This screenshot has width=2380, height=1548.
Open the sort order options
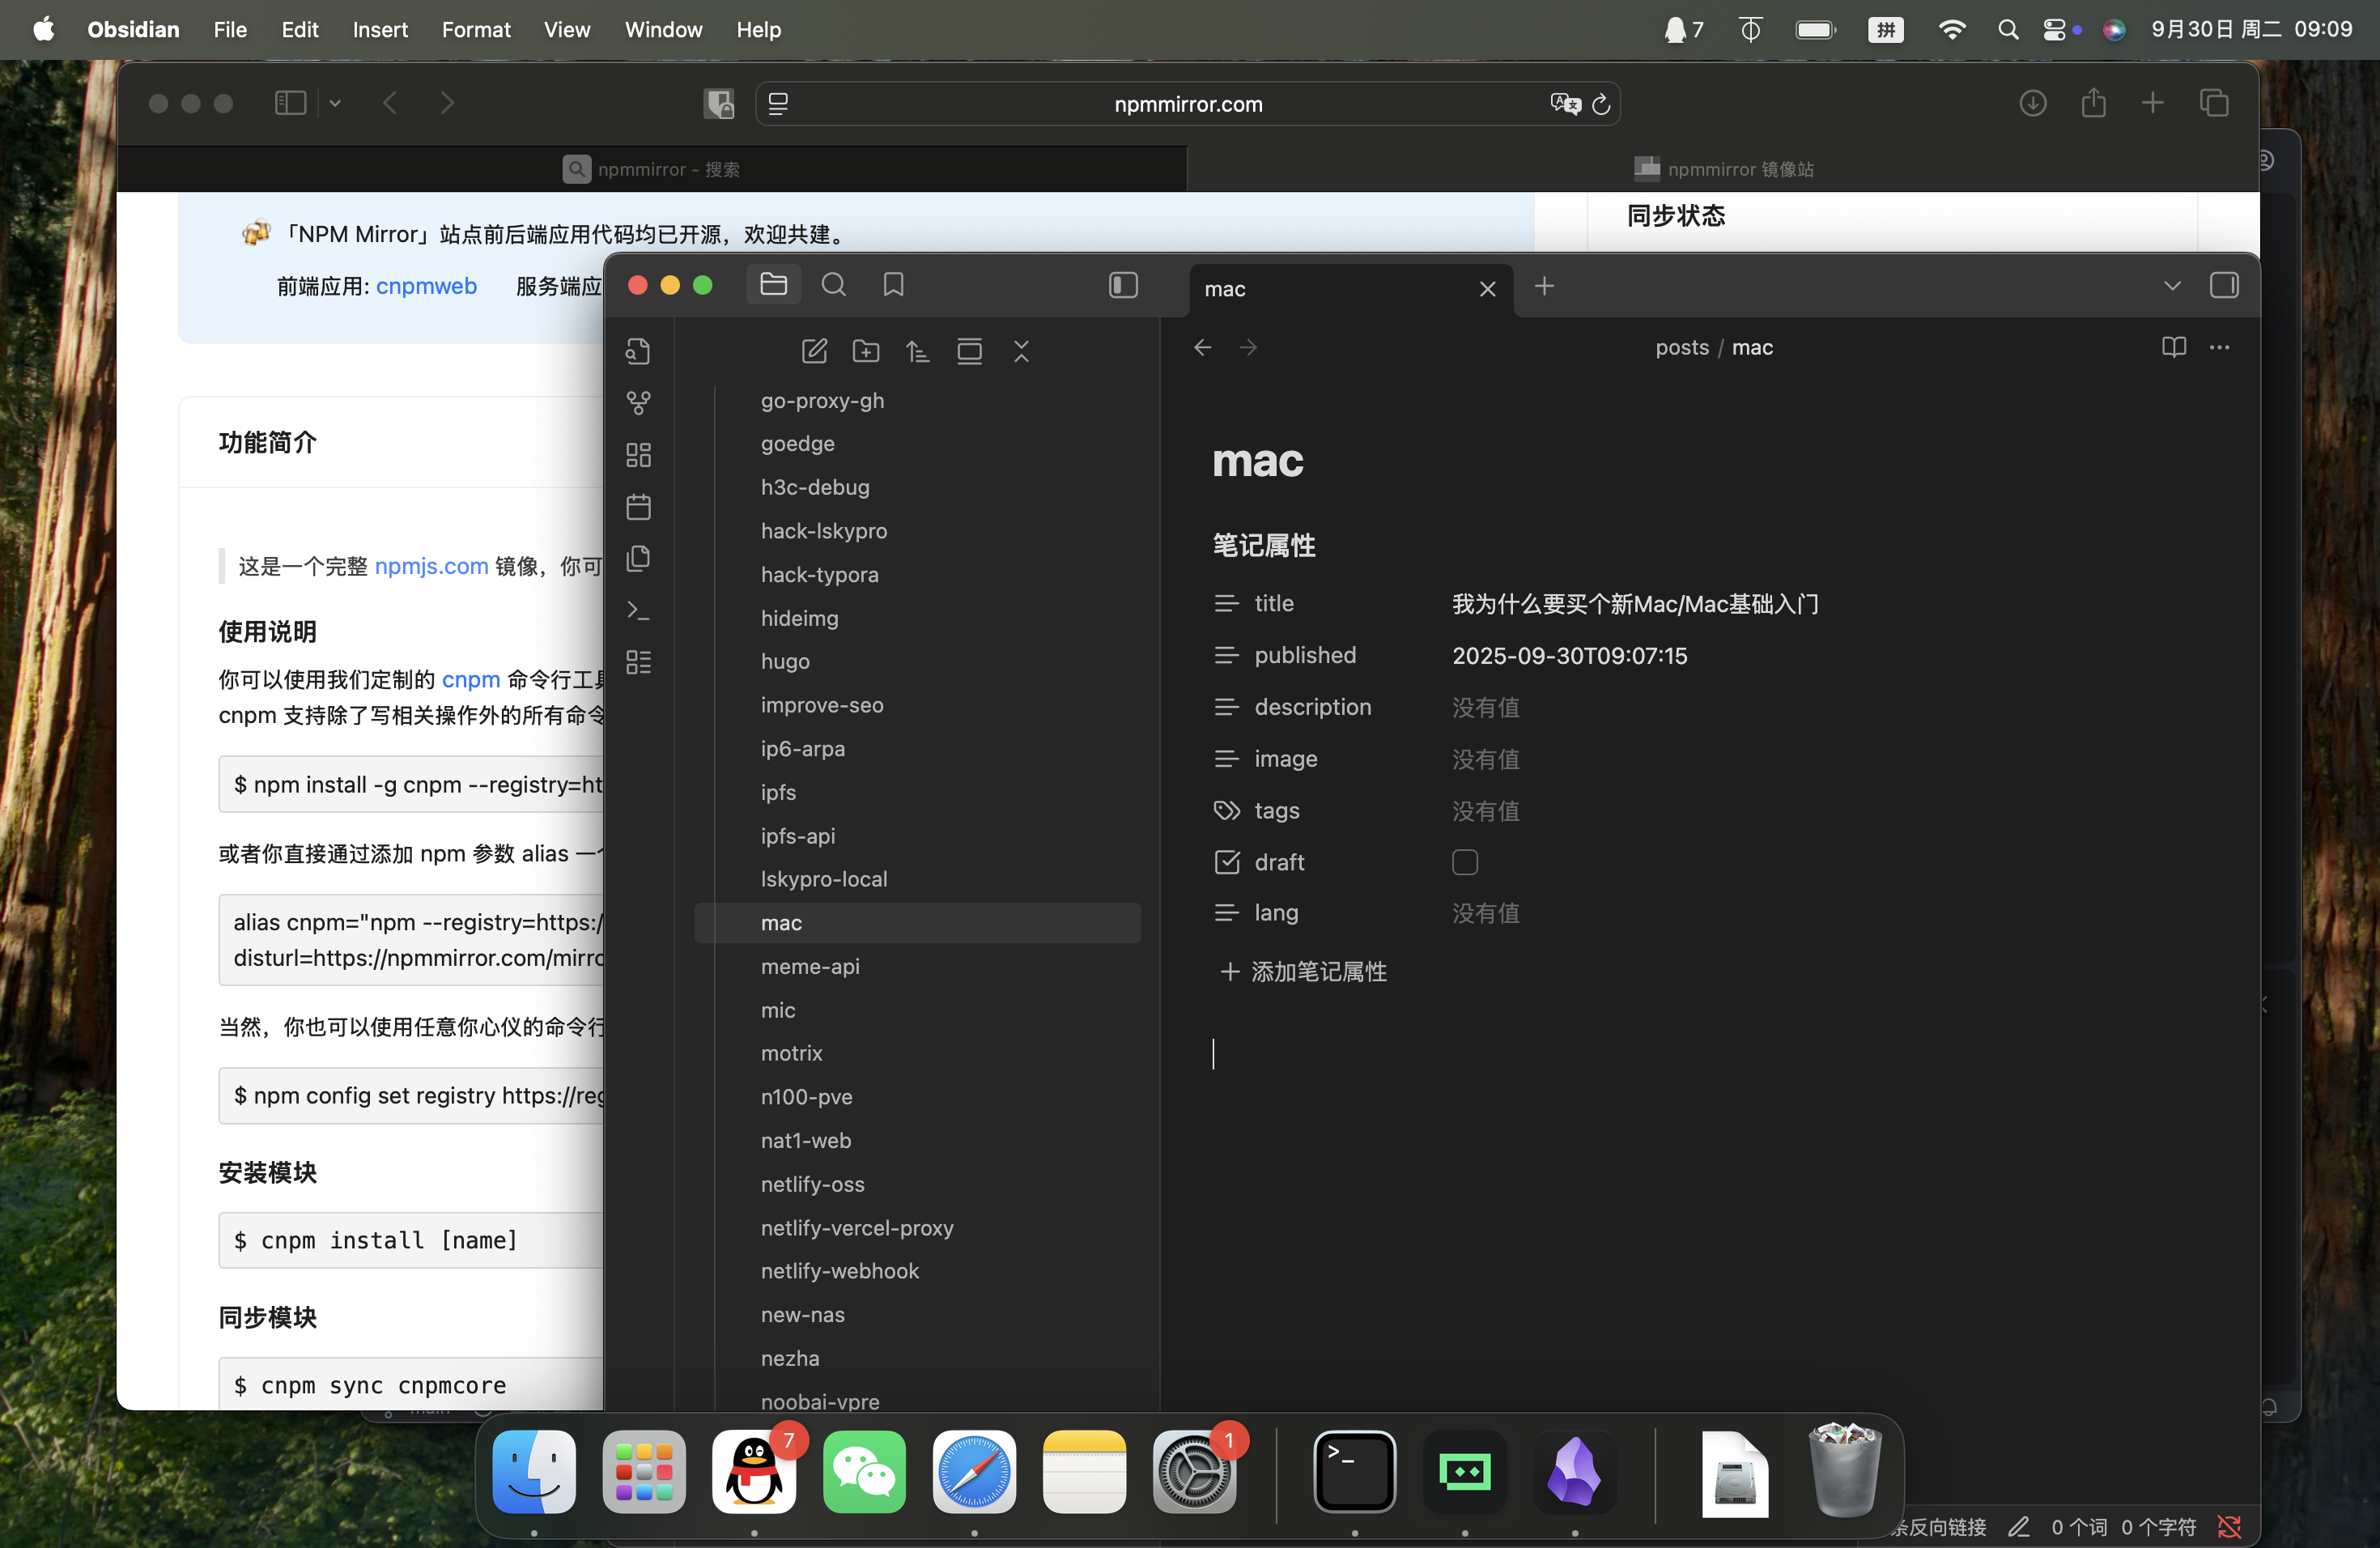pos(917,351)
